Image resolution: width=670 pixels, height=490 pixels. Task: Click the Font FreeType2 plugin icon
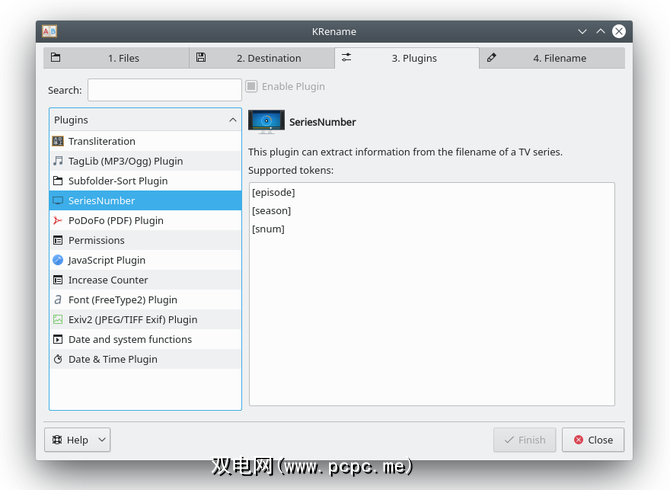coord(58,300)
